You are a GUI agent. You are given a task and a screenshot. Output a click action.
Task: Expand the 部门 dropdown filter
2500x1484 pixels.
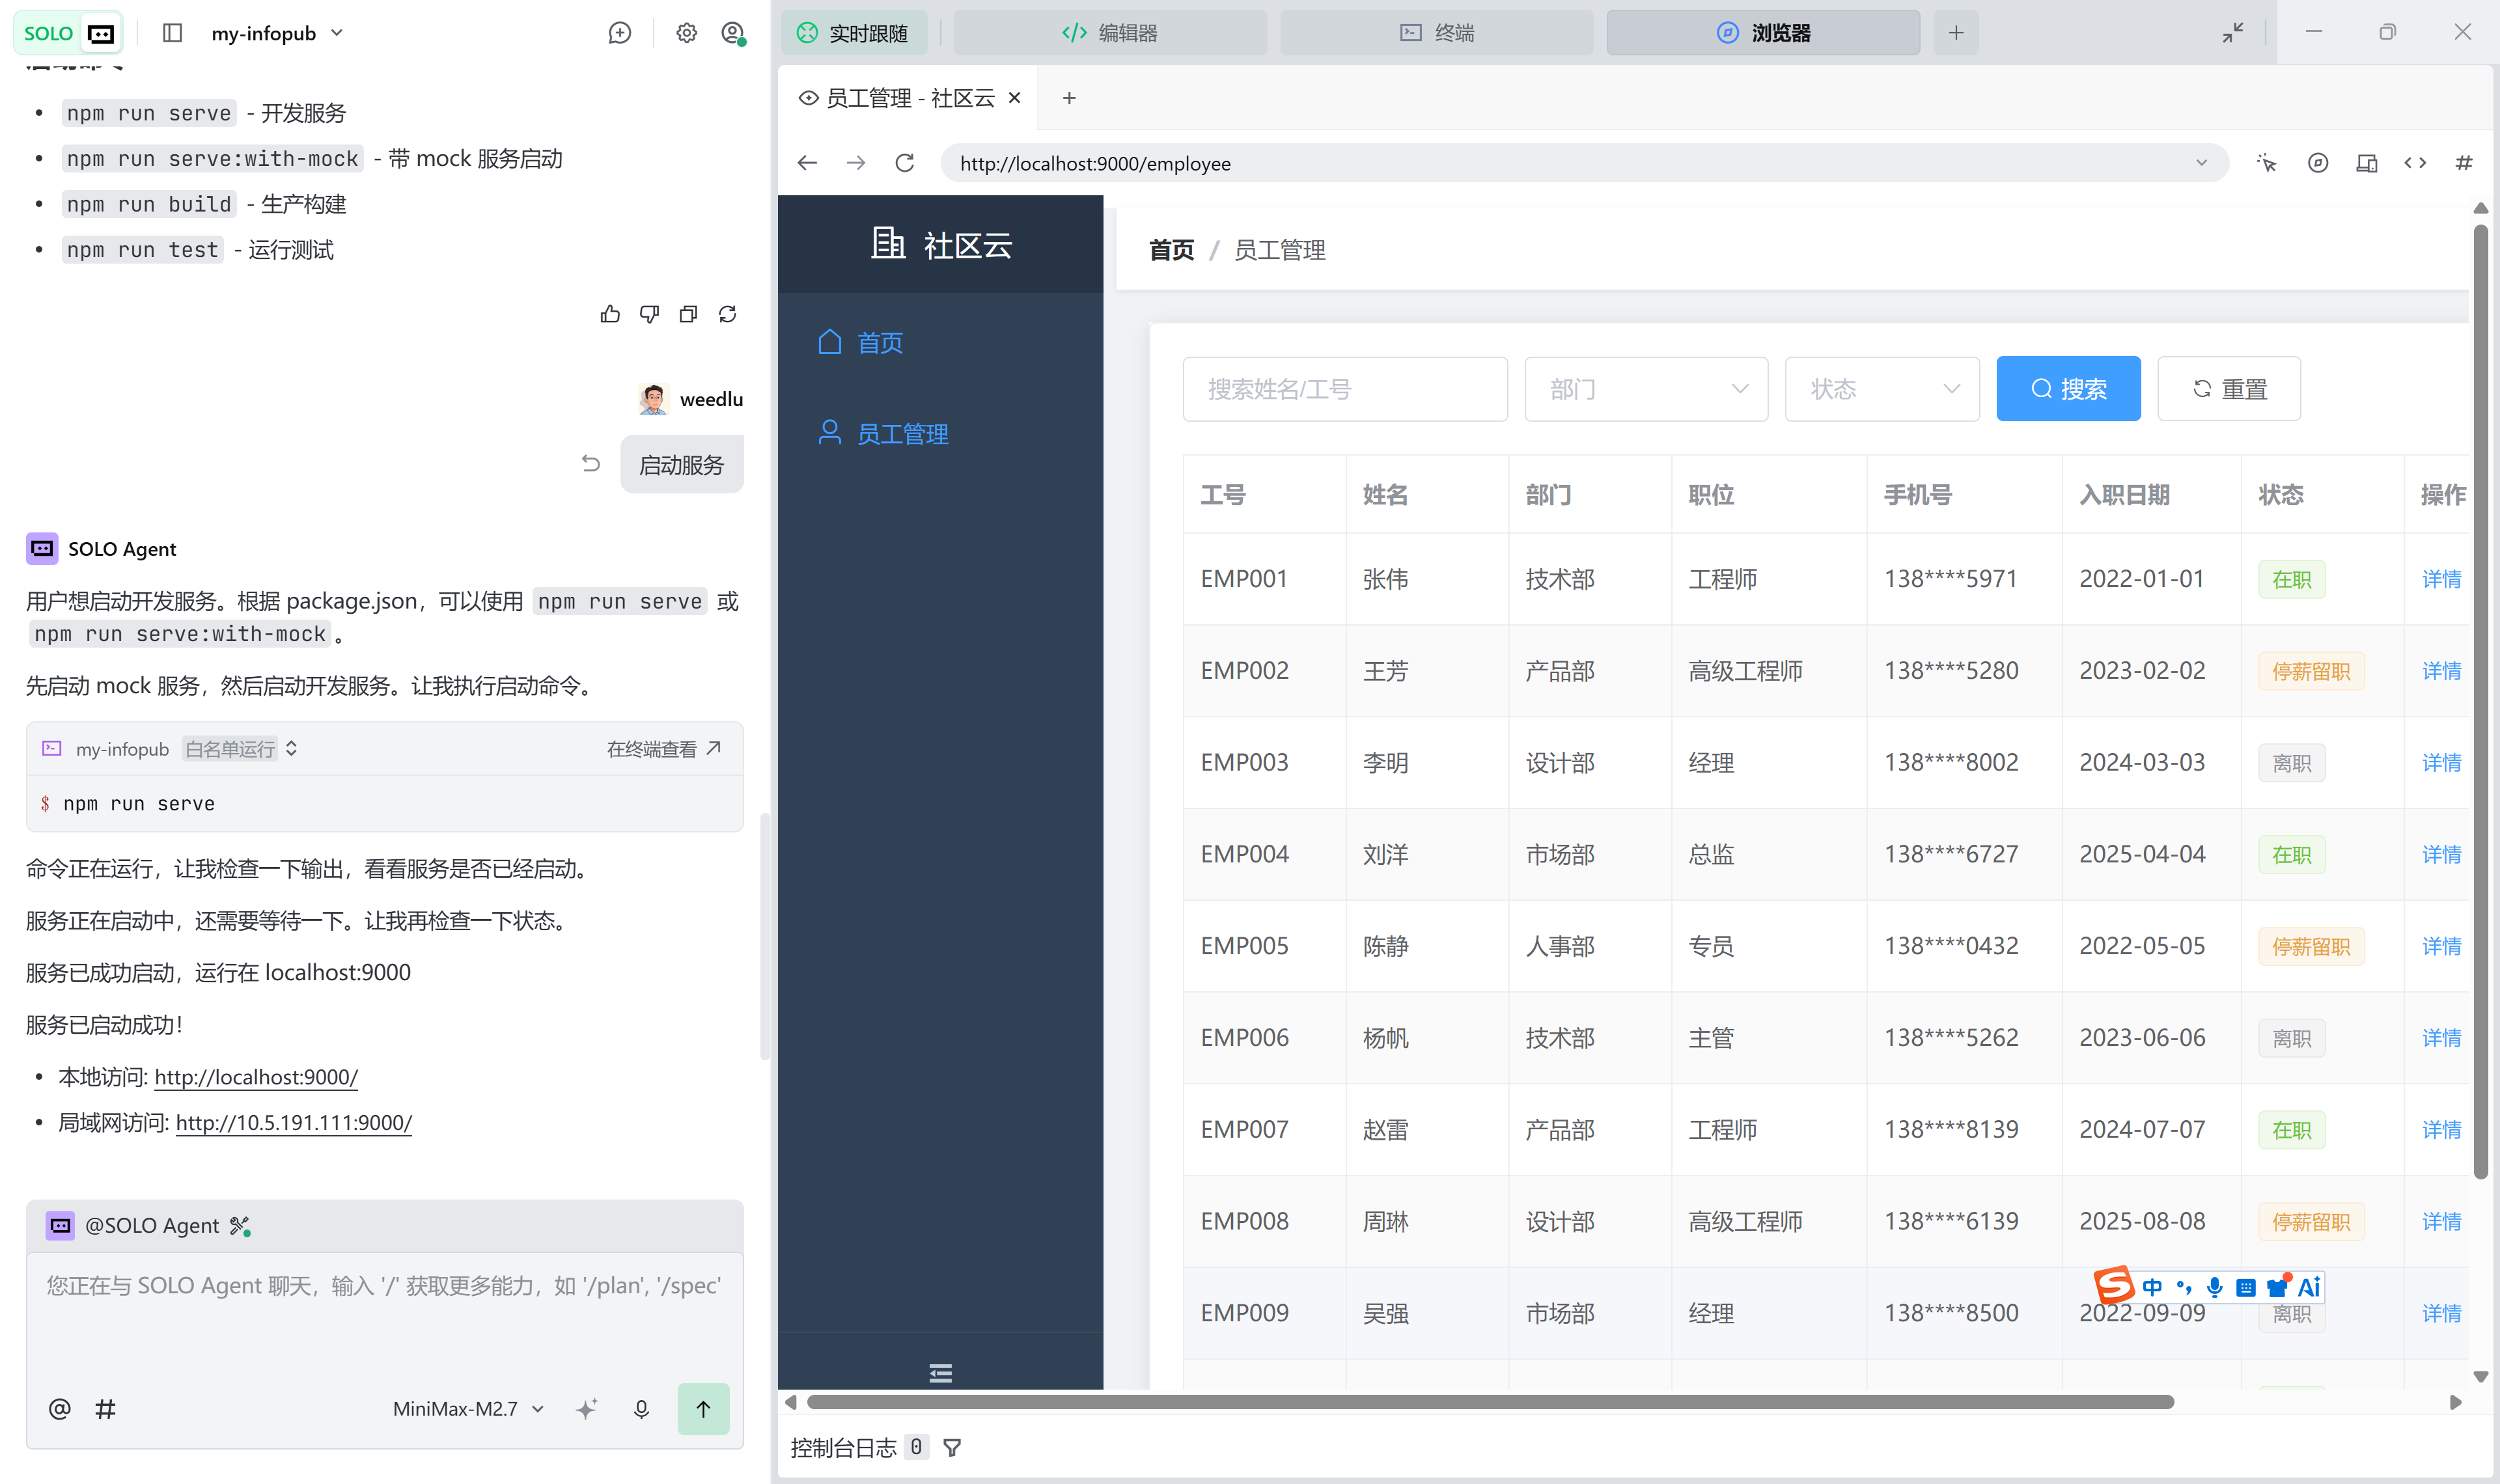[x=1646, y=389]
